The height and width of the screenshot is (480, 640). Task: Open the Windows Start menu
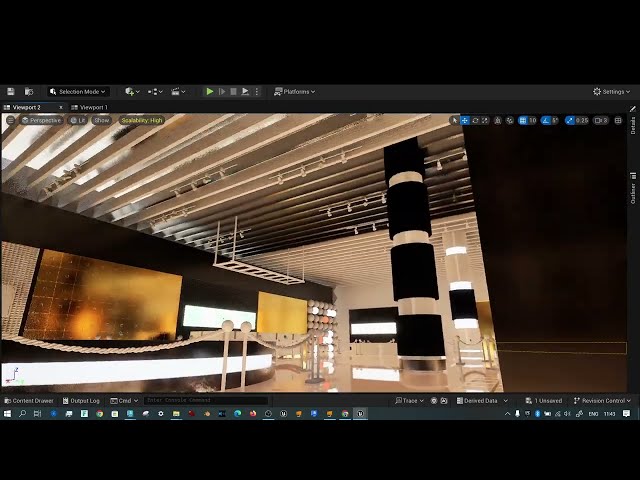7,413
